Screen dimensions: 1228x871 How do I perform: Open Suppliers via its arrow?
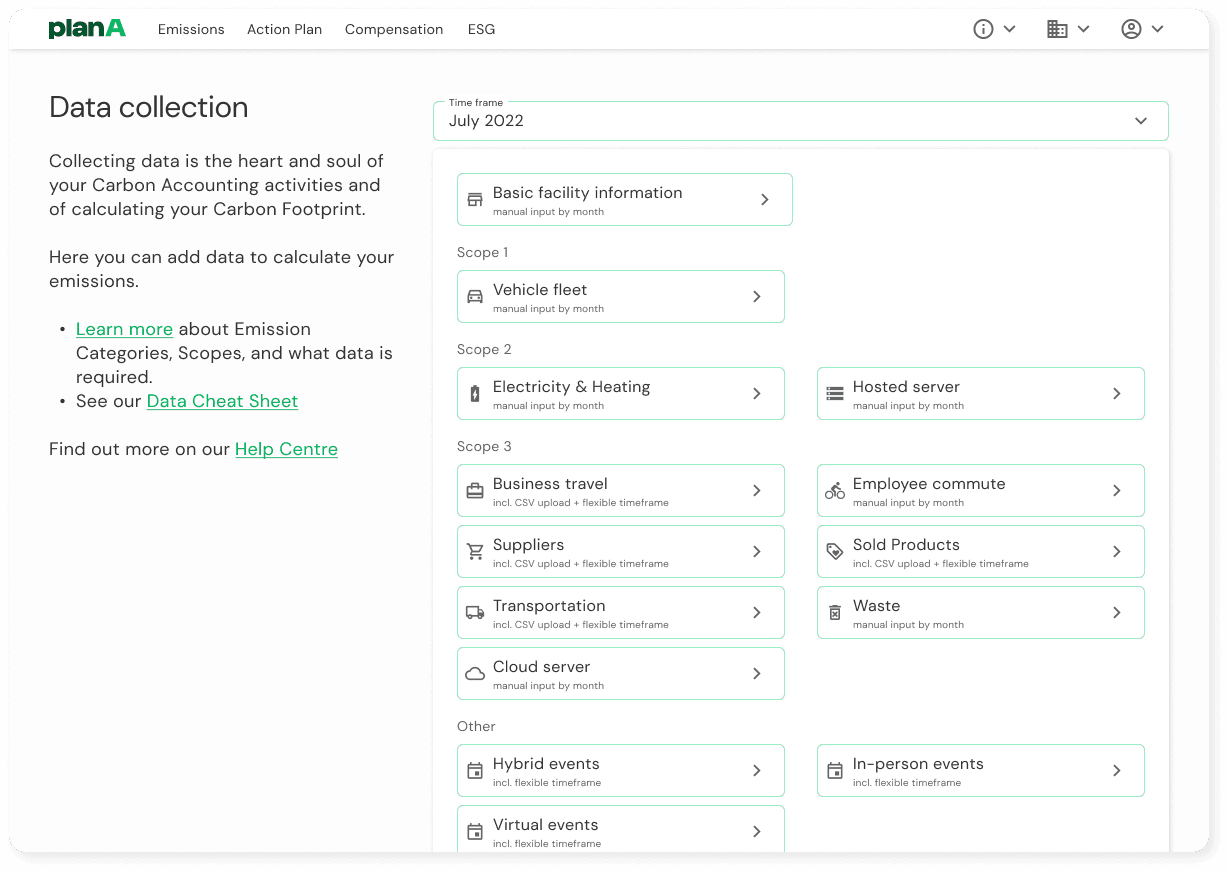[x=757, y=552]
